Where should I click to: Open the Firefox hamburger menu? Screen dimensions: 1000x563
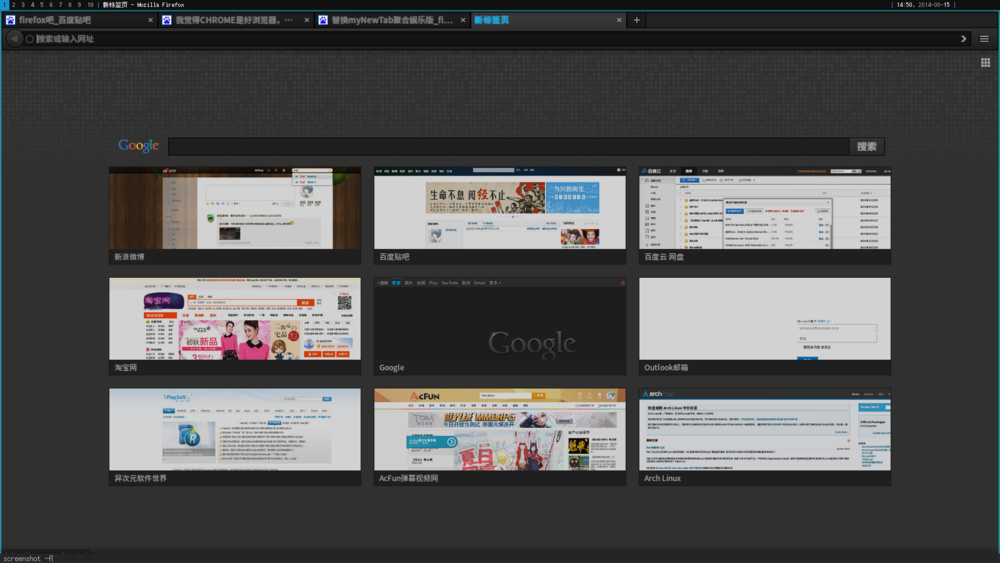(x=984, y=39)
